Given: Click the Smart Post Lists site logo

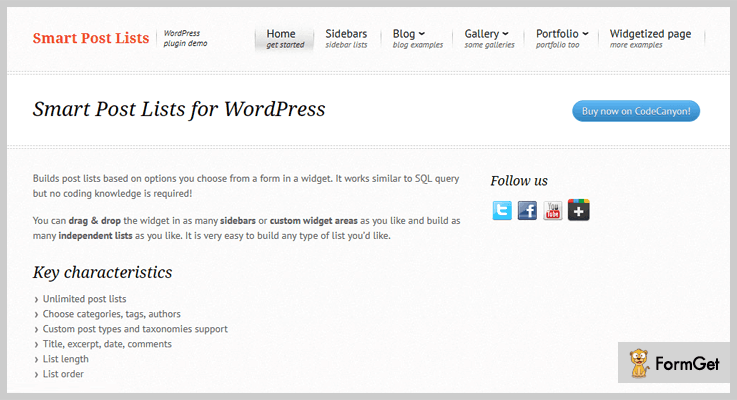Looking at the screenshot, I should point(91,38).
